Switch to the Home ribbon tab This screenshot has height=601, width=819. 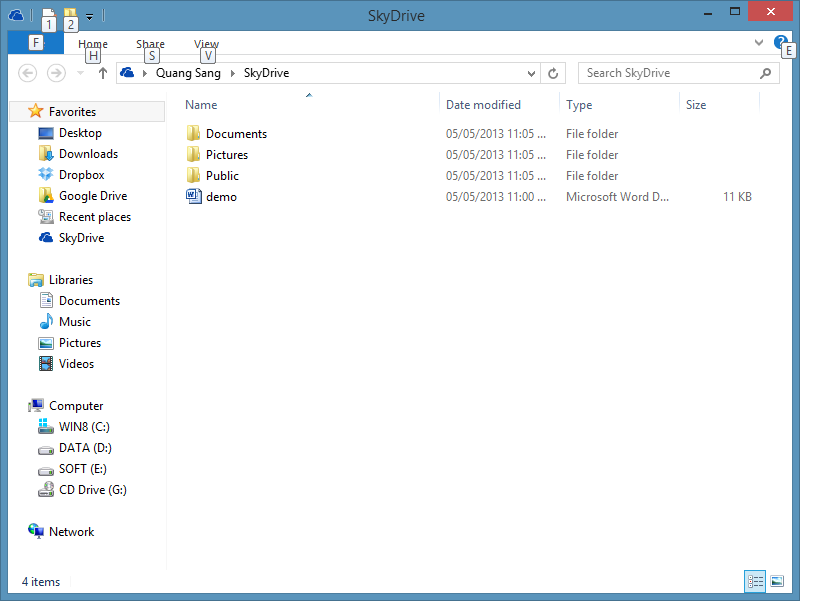point(93,44)
